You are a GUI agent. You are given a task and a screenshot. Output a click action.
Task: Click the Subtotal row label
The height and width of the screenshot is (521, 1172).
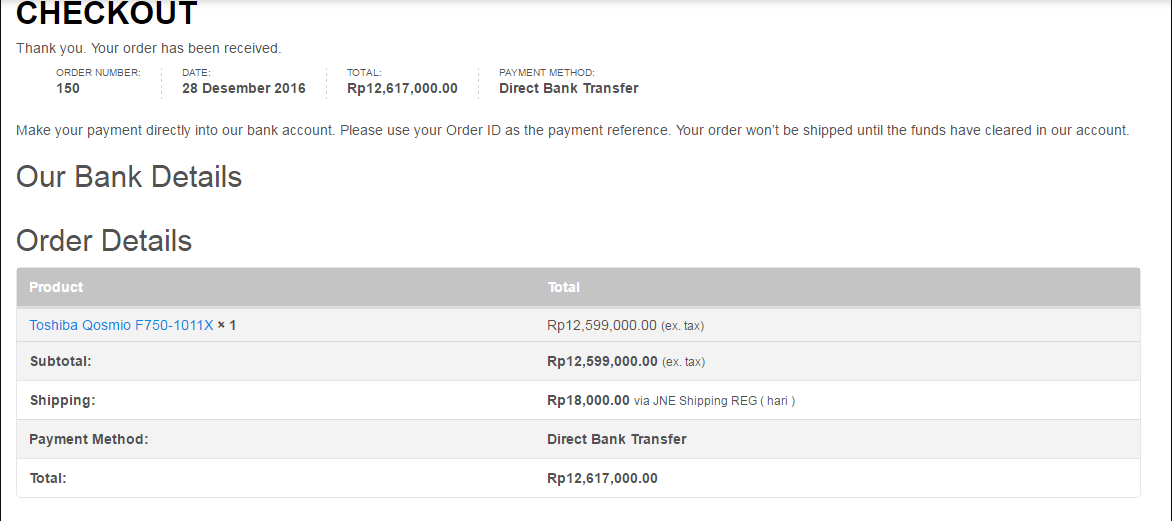[x=61, y=361]
